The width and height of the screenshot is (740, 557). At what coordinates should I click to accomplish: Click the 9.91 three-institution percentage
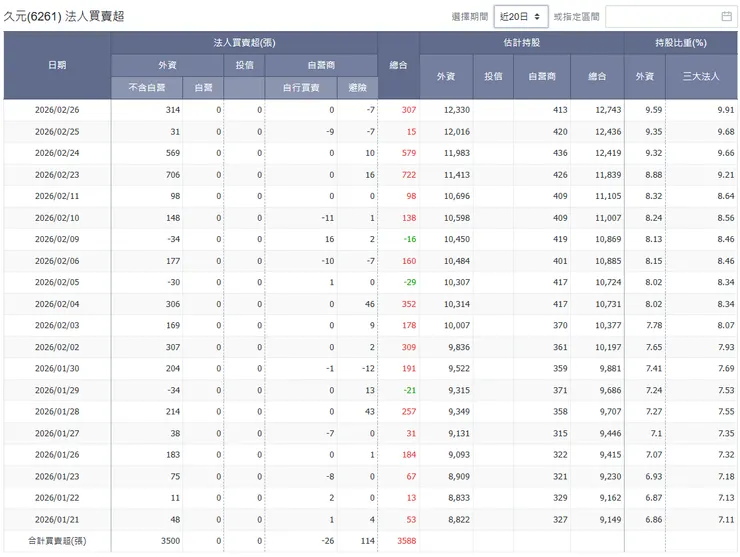point(726,110)
